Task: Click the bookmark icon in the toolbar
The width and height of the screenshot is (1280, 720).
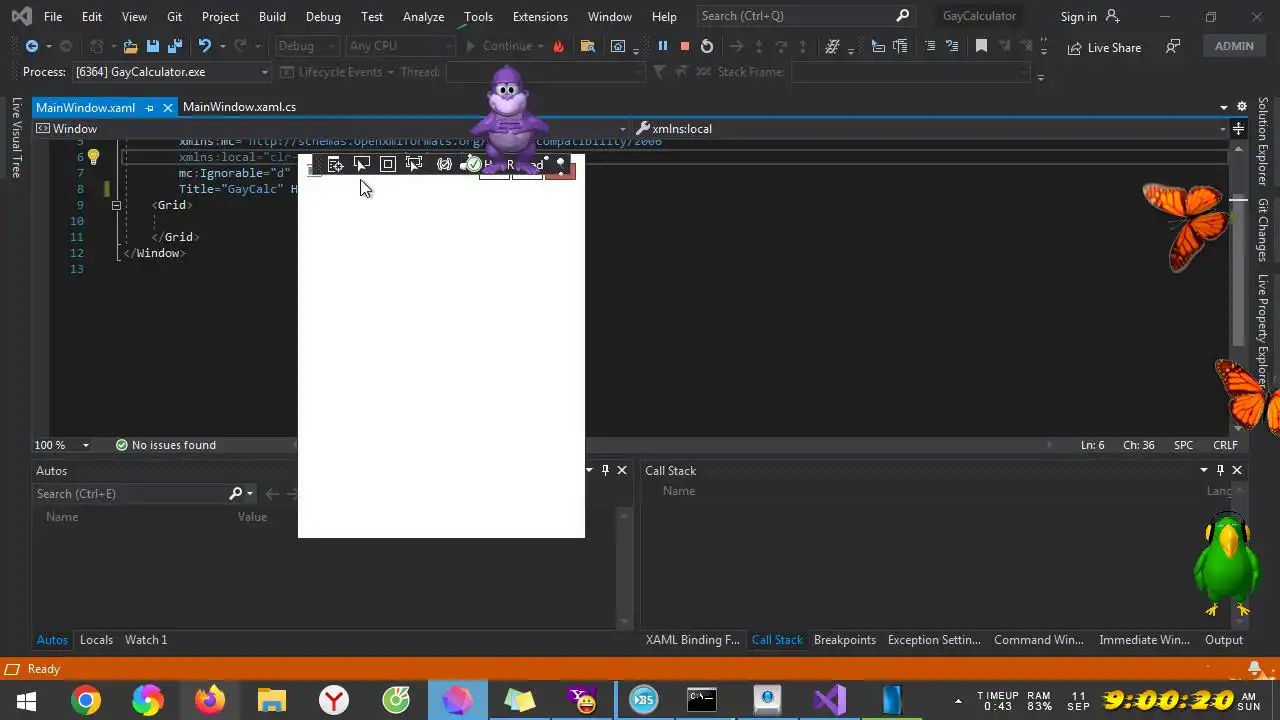Action: point(981,46)
